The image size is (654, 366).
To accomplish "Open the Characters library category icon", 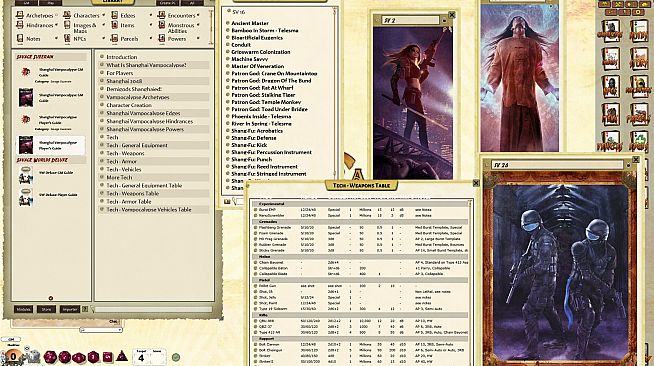I will [67, 15].
